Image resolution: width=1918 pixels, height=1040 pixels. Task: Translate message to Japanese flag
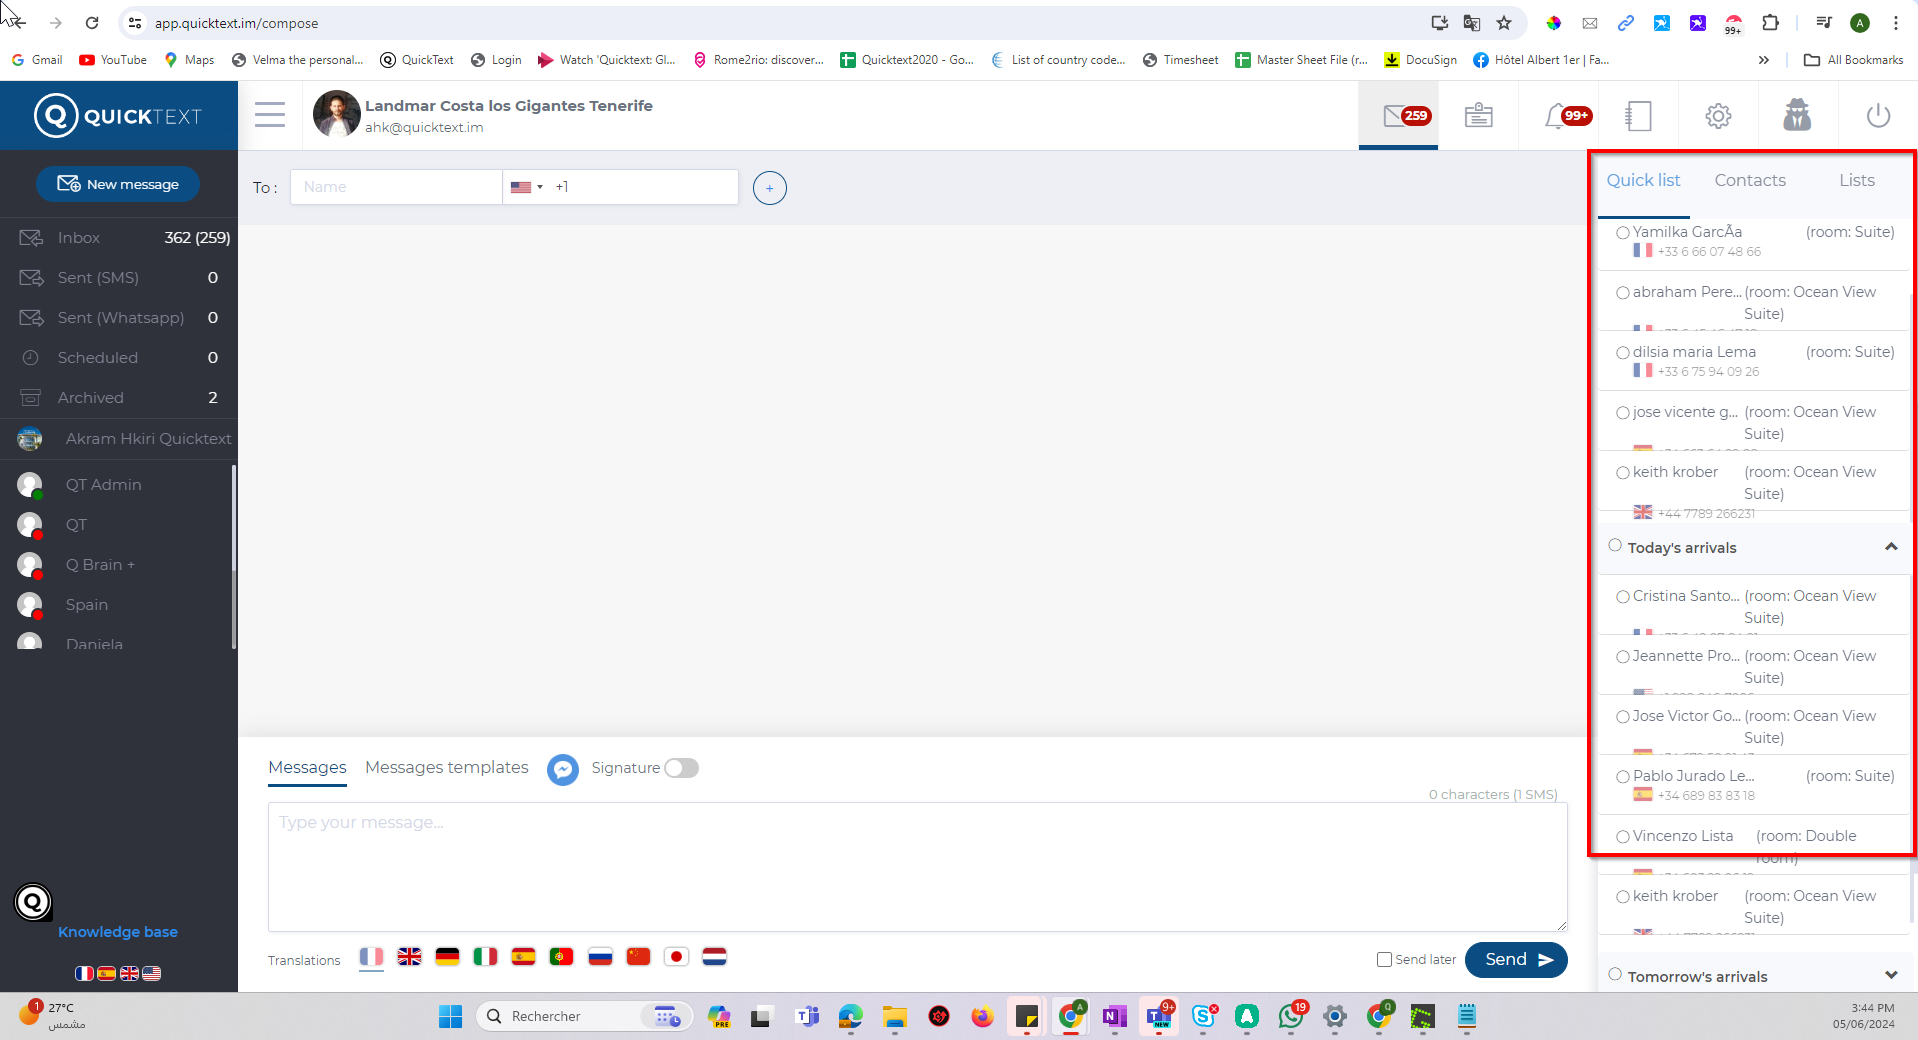676,957
